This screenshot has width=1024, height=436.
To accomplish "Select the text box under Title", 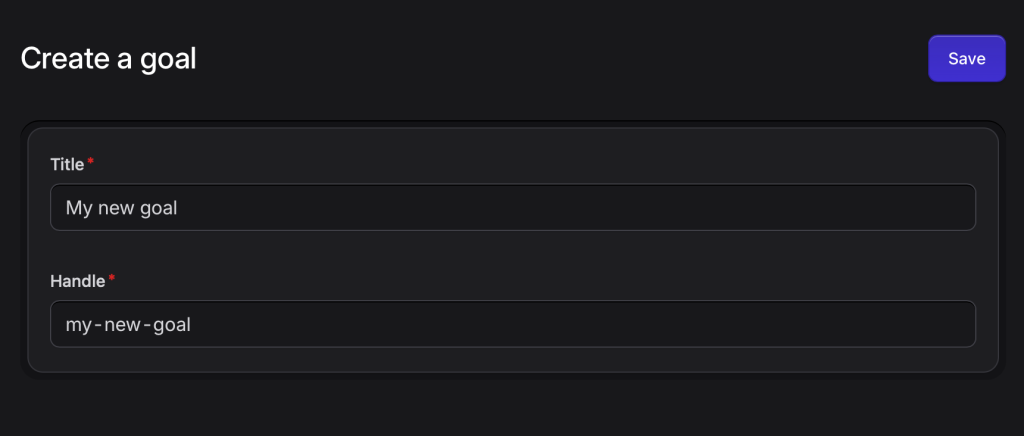I will (x=512, y=208).
